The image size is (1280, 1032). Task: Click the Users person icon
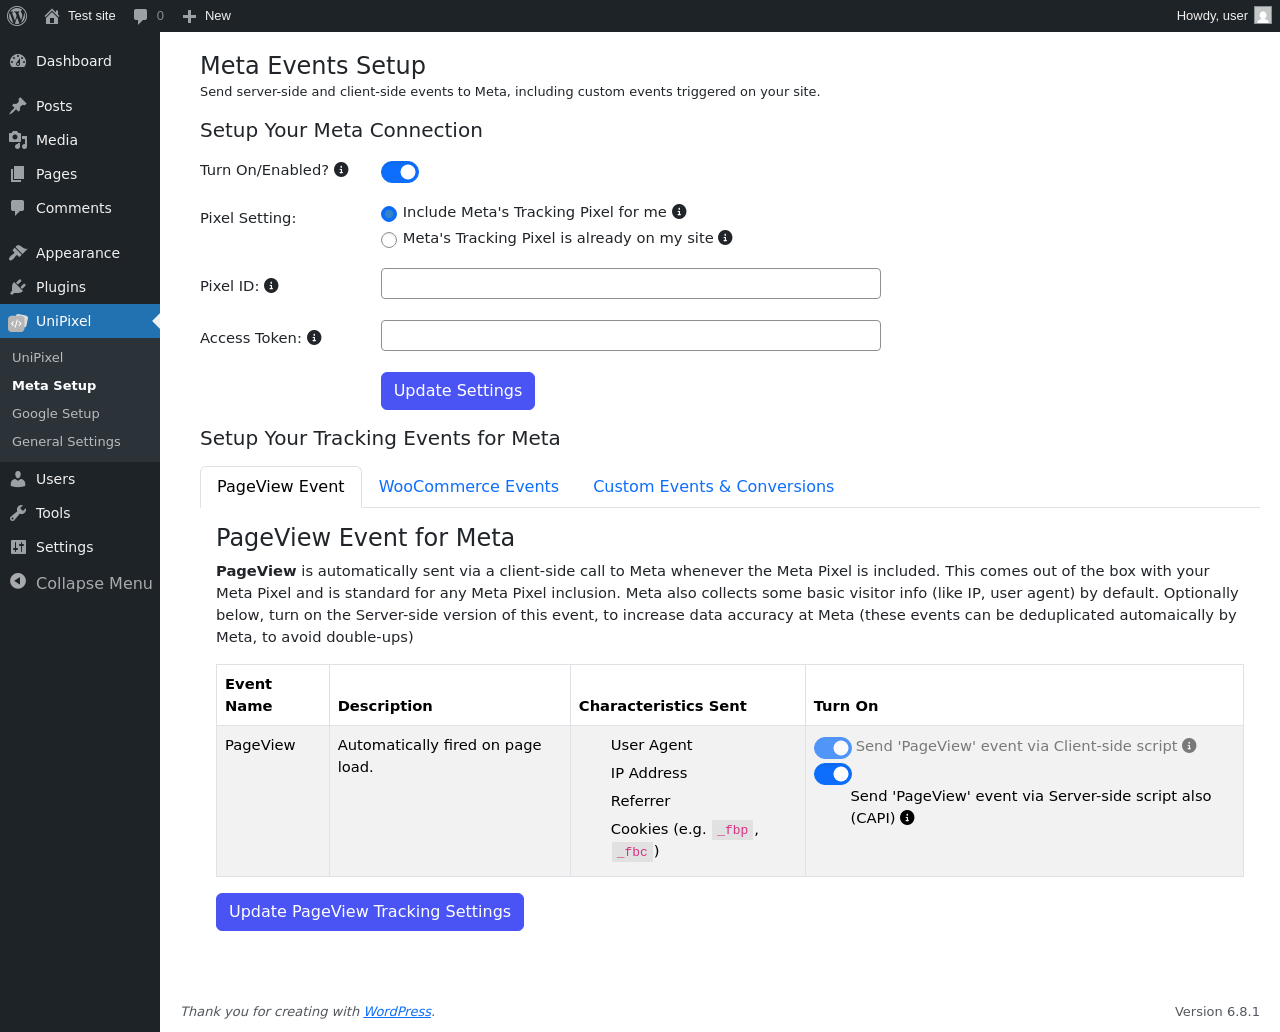(18, 479)
